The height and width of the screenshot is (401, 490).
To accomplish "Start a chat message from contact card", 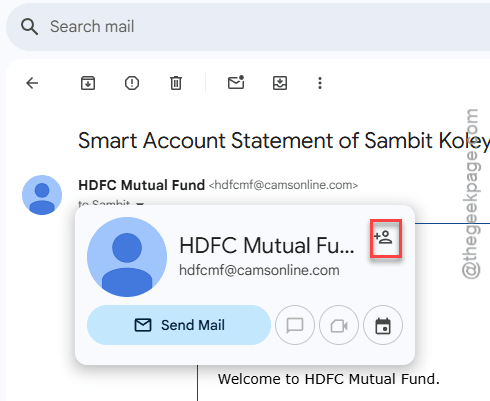I will coord(295,325).
